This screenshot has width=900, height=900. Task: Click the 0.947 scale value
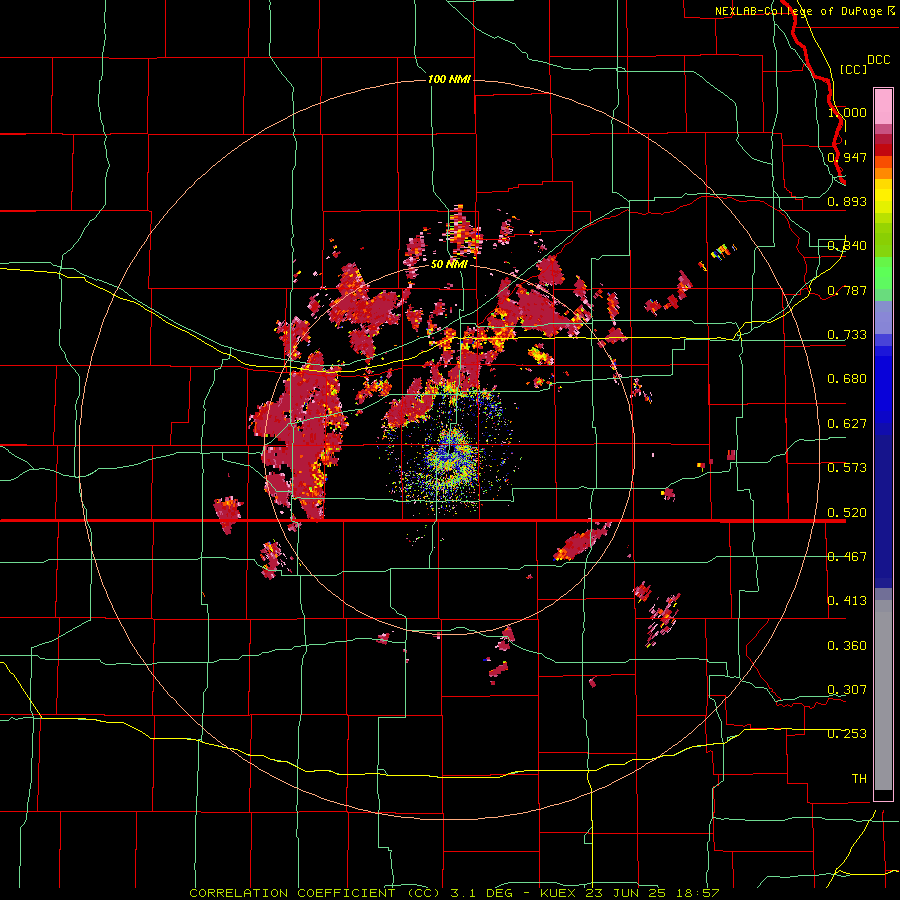click(847, 157)
